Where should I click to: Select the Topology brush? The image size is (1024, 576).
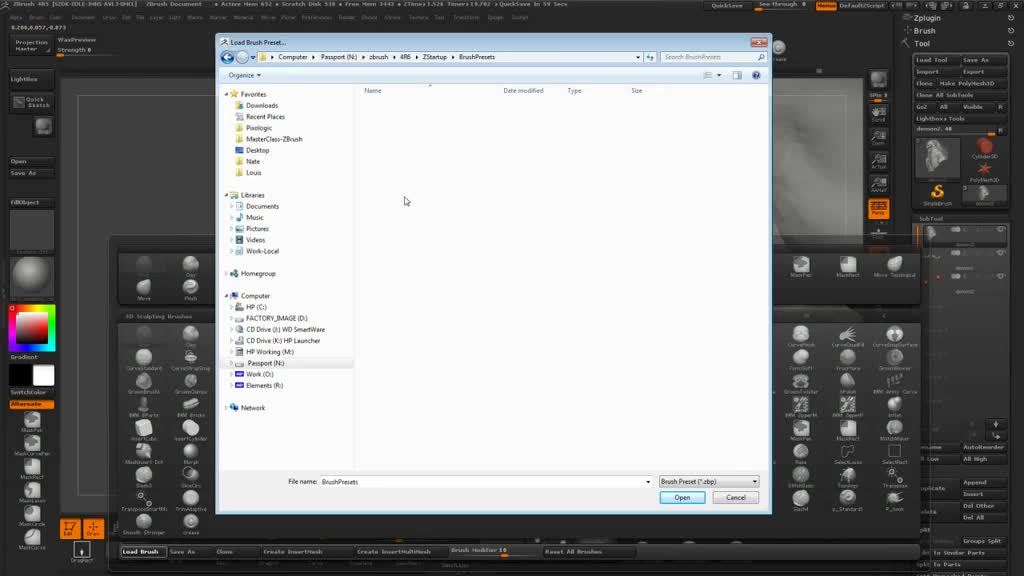pyautogui.click(x=848, y=475)
